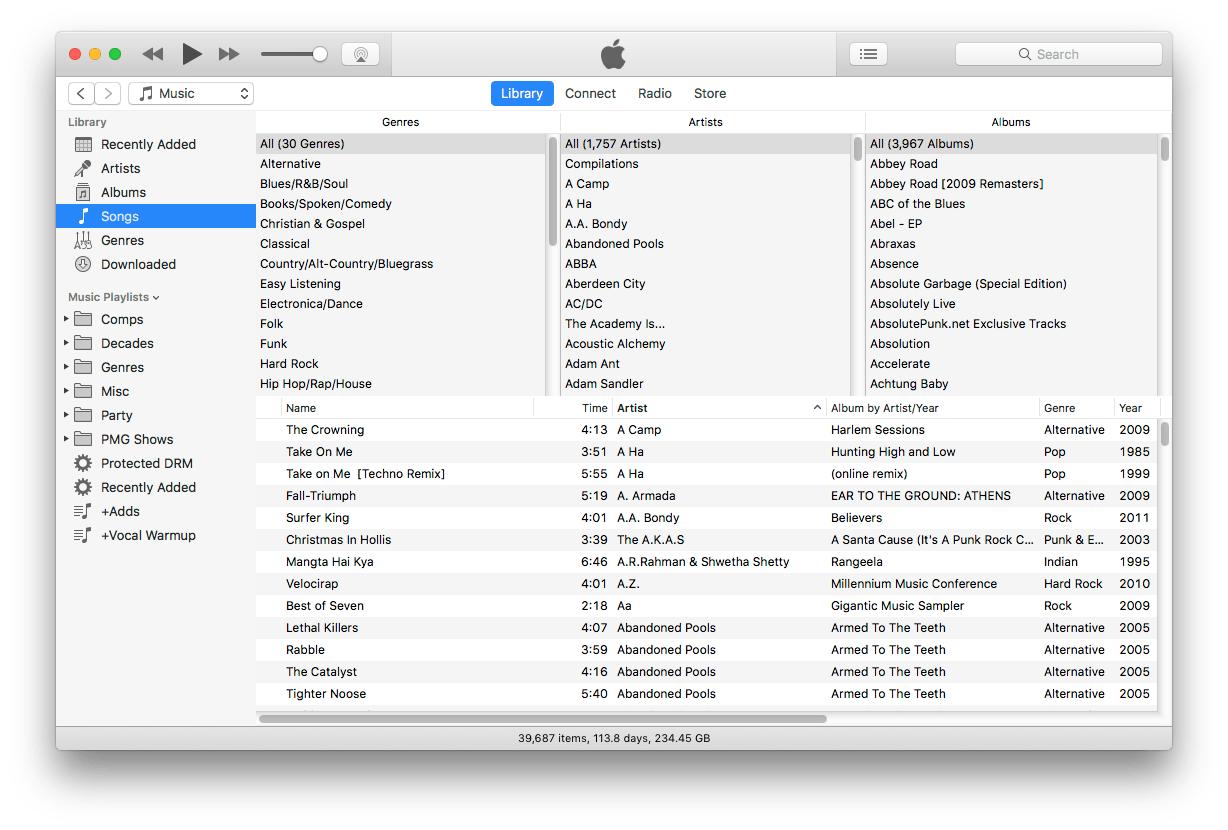Sort by Album by Artist/Year column header
Screen dimensions: 1228x830
(933, 408)
